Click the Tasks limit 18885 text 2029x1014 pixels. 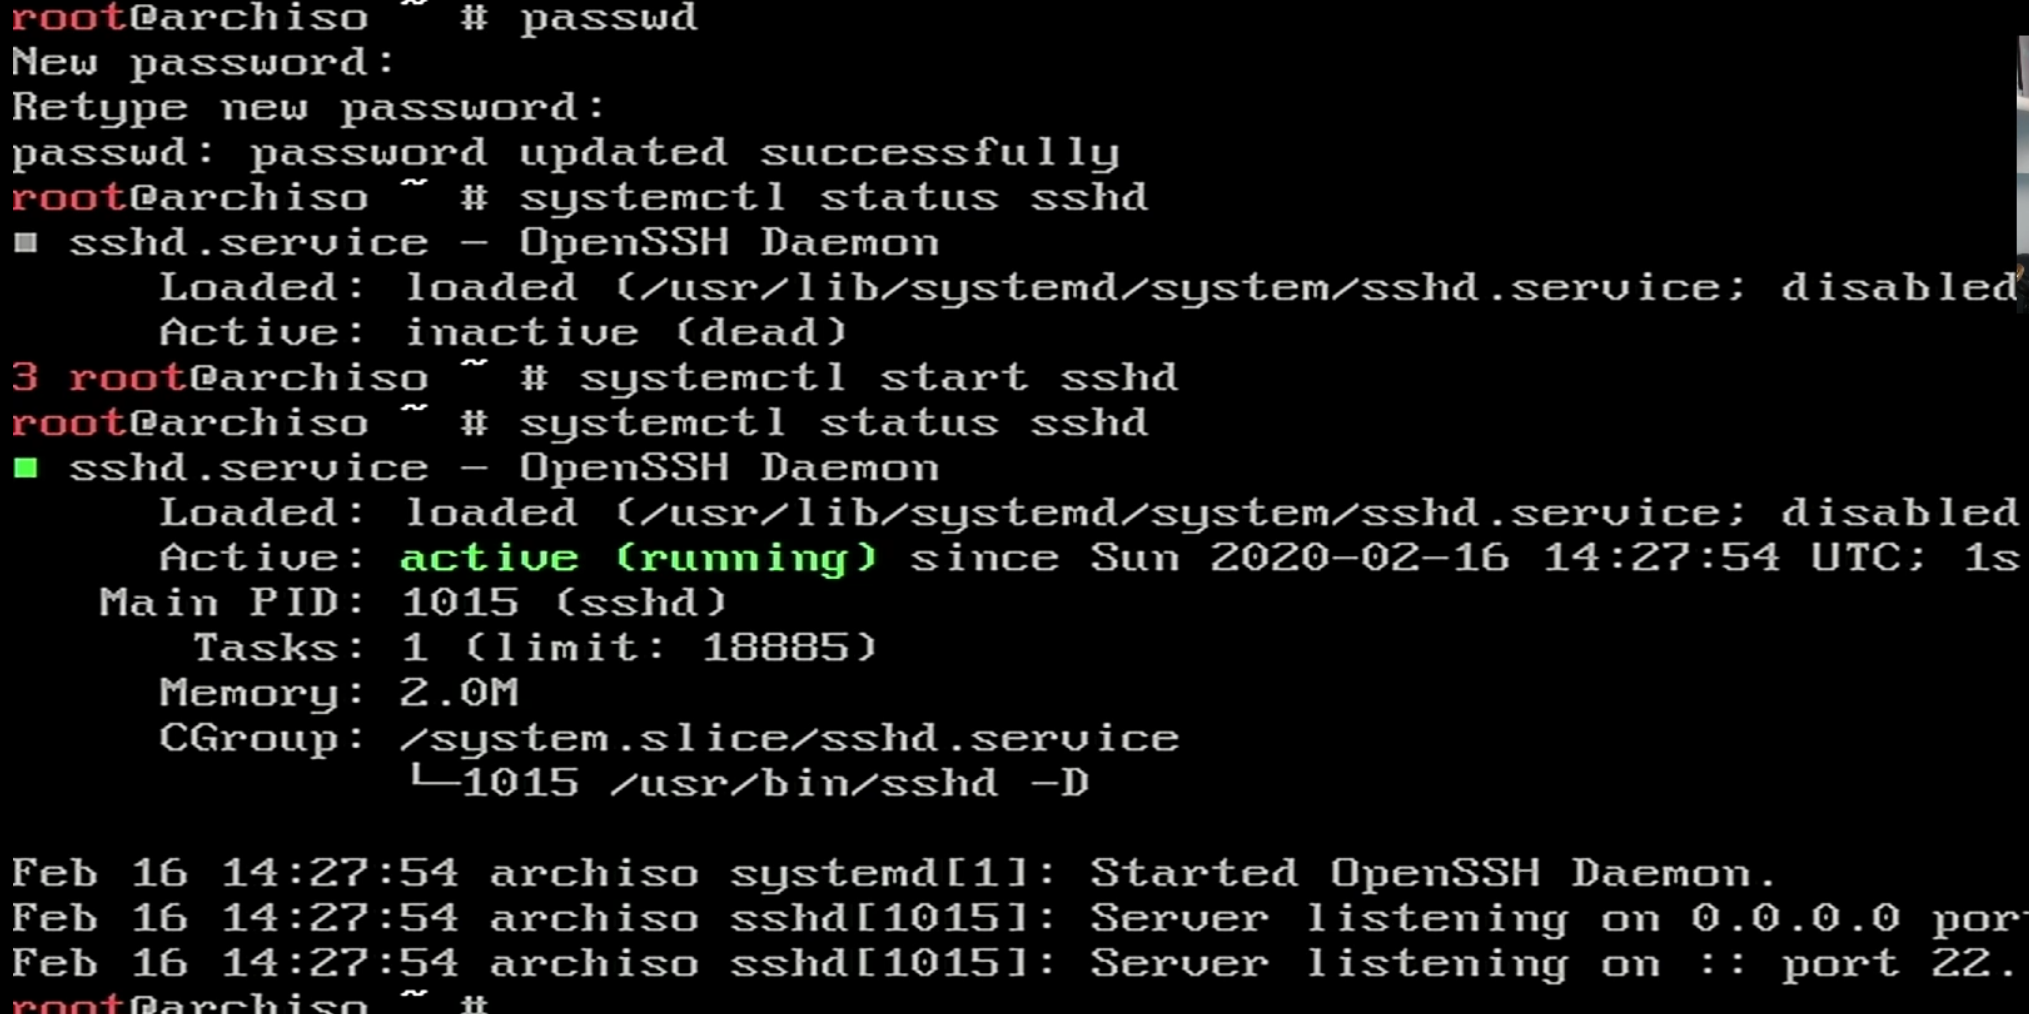click(788, 648)
